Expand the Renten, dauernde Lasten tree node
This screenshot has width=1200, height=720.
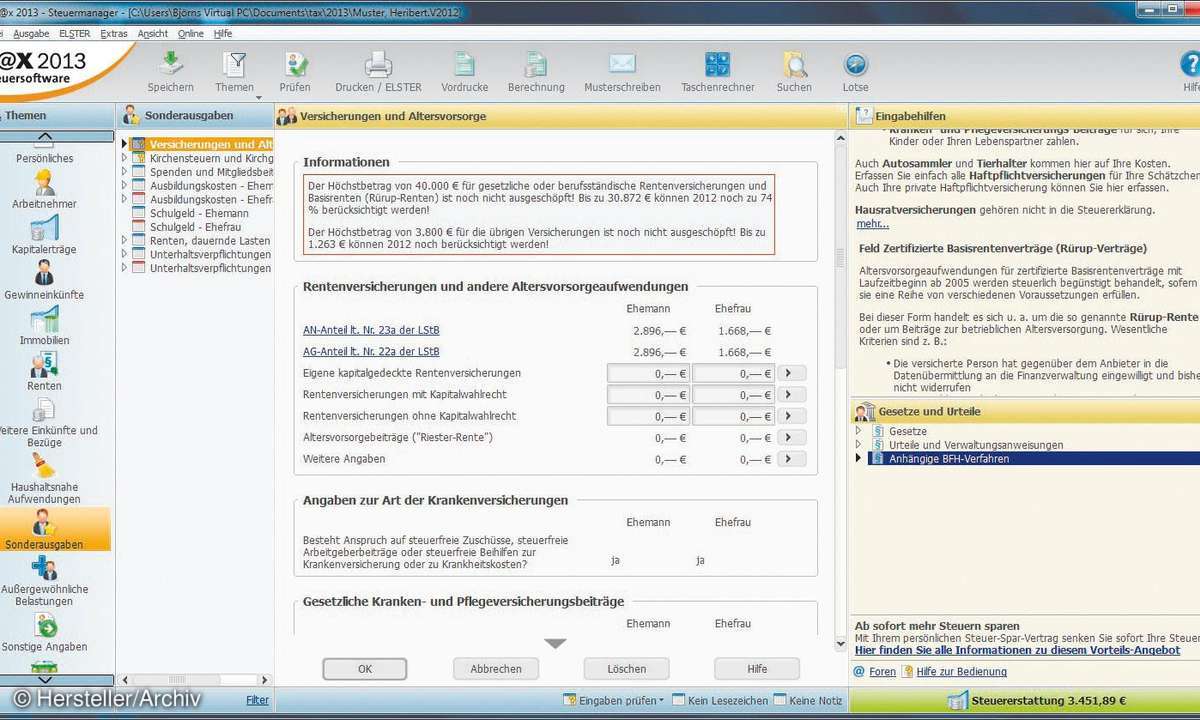[125, 240]
